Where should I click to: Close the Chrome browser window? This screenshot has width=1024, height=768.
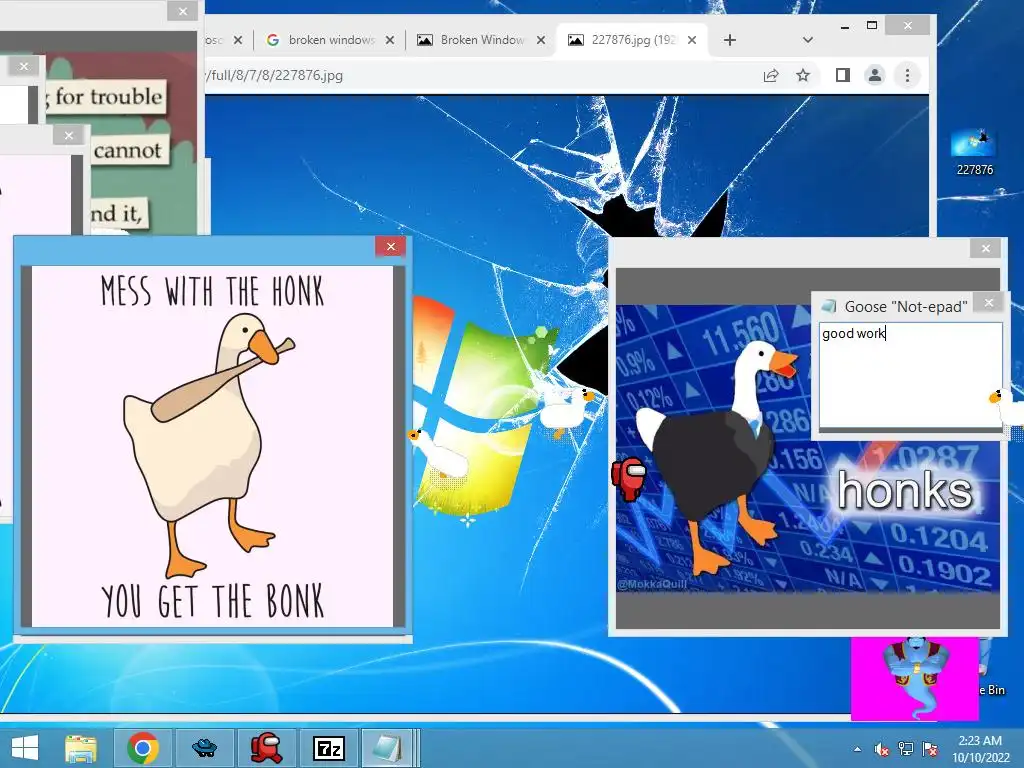908,25
